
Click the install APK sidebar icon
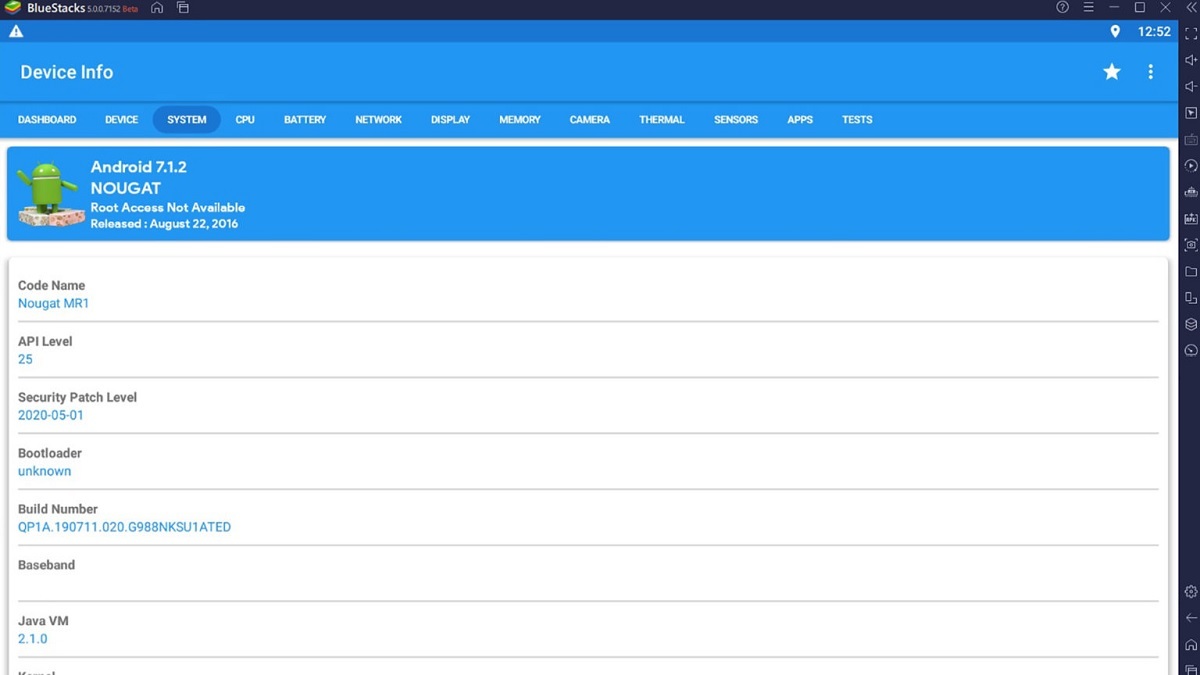point(1190,218)
